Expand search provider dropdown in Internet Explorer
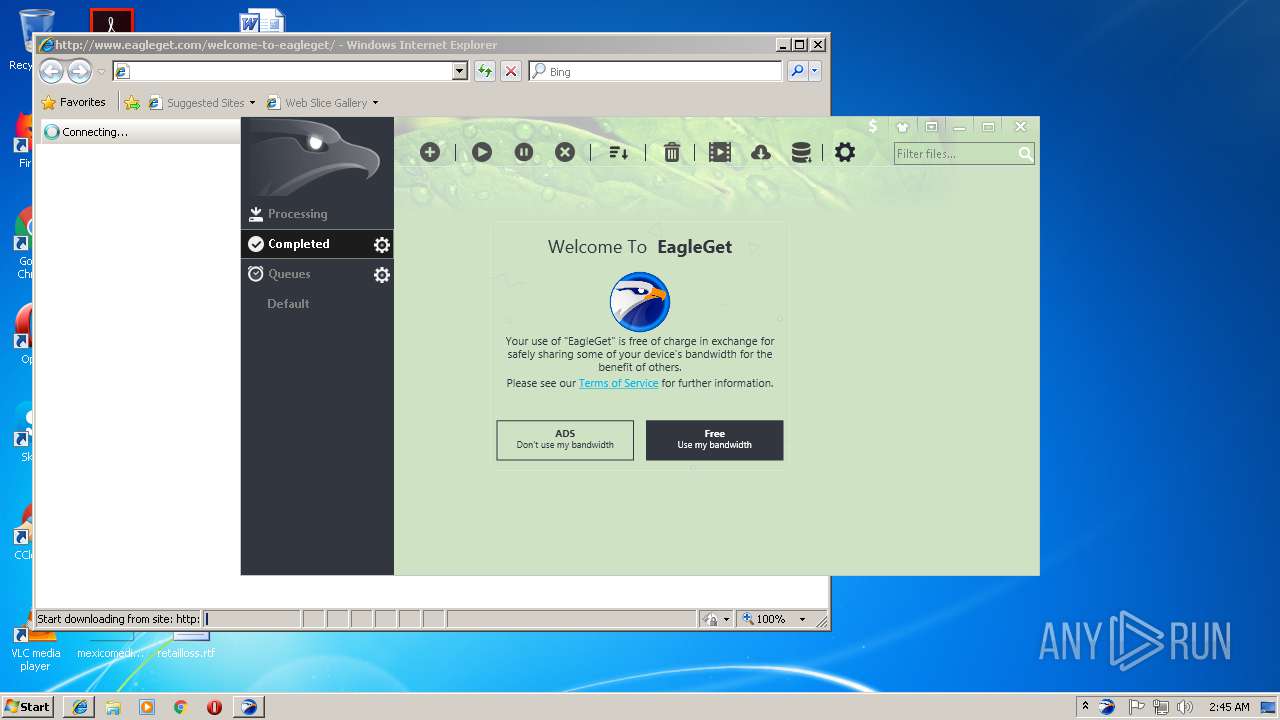 815,71
